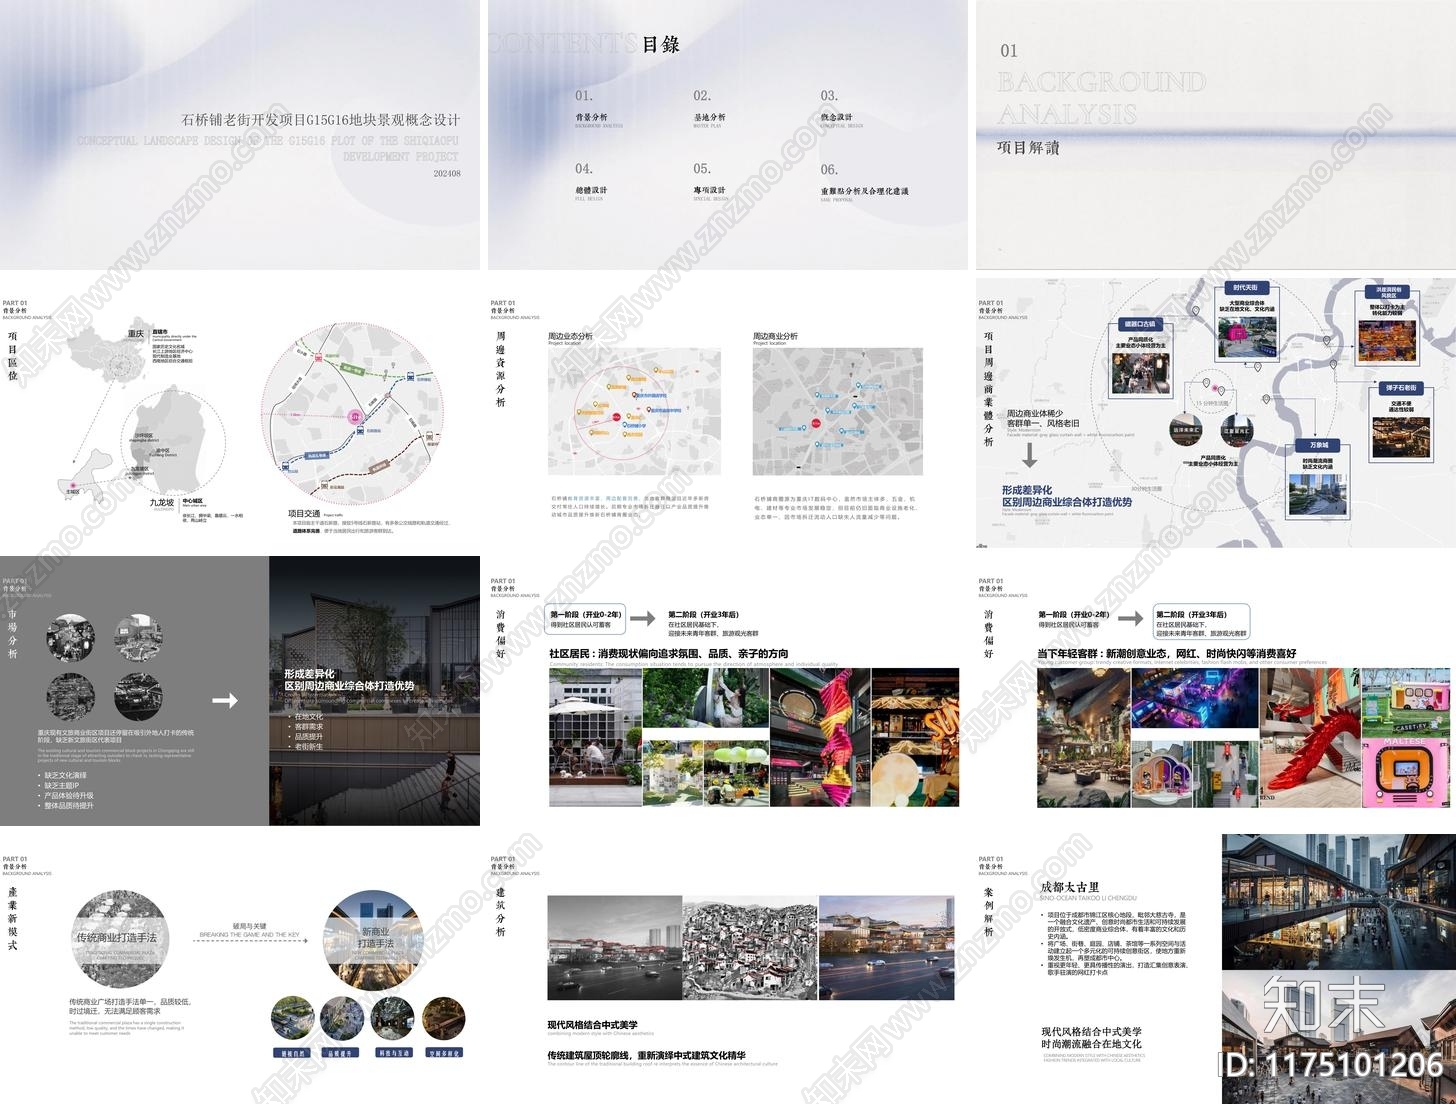Image resolution: width=1456 pixels, height=1104 pixels.
Task: Click the white arrow on dark market slide
Action: tap(225, 701)
